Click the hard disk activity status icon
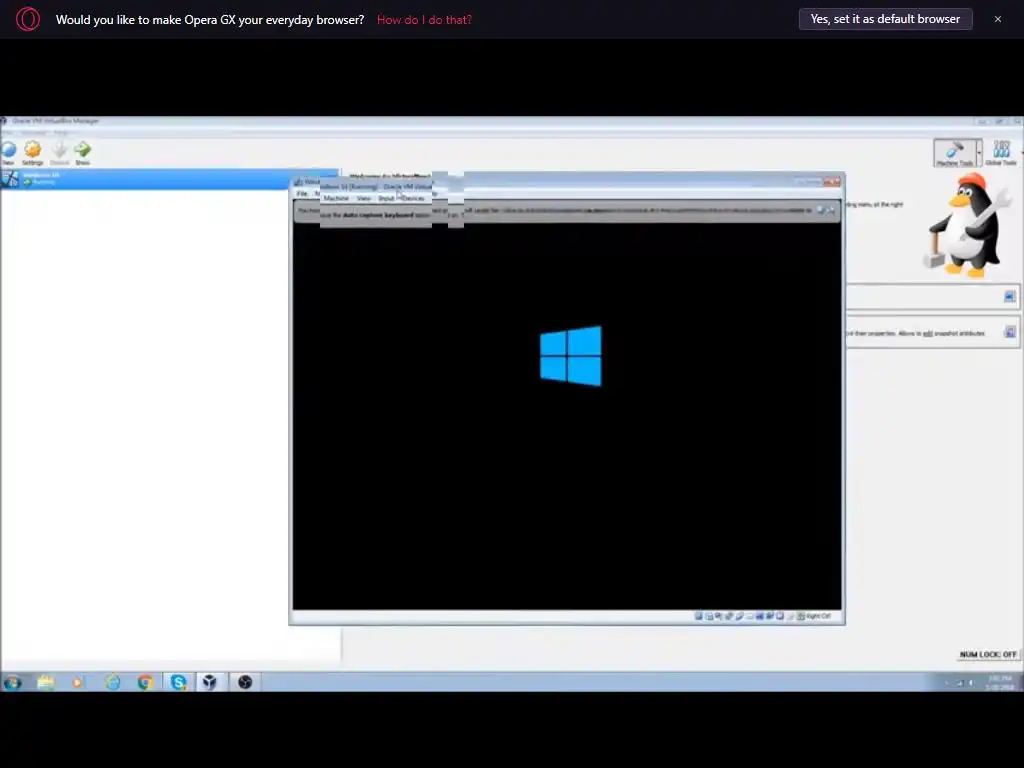 (698, 616)
